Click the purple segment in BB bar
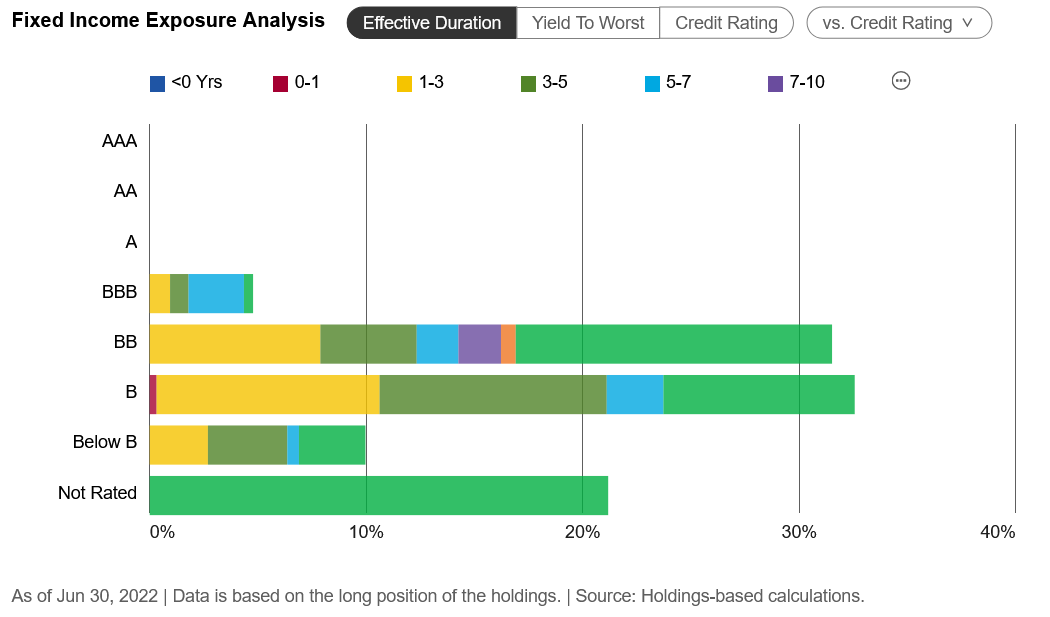Viewport: 1050px width, 617px height. [479, 344]
